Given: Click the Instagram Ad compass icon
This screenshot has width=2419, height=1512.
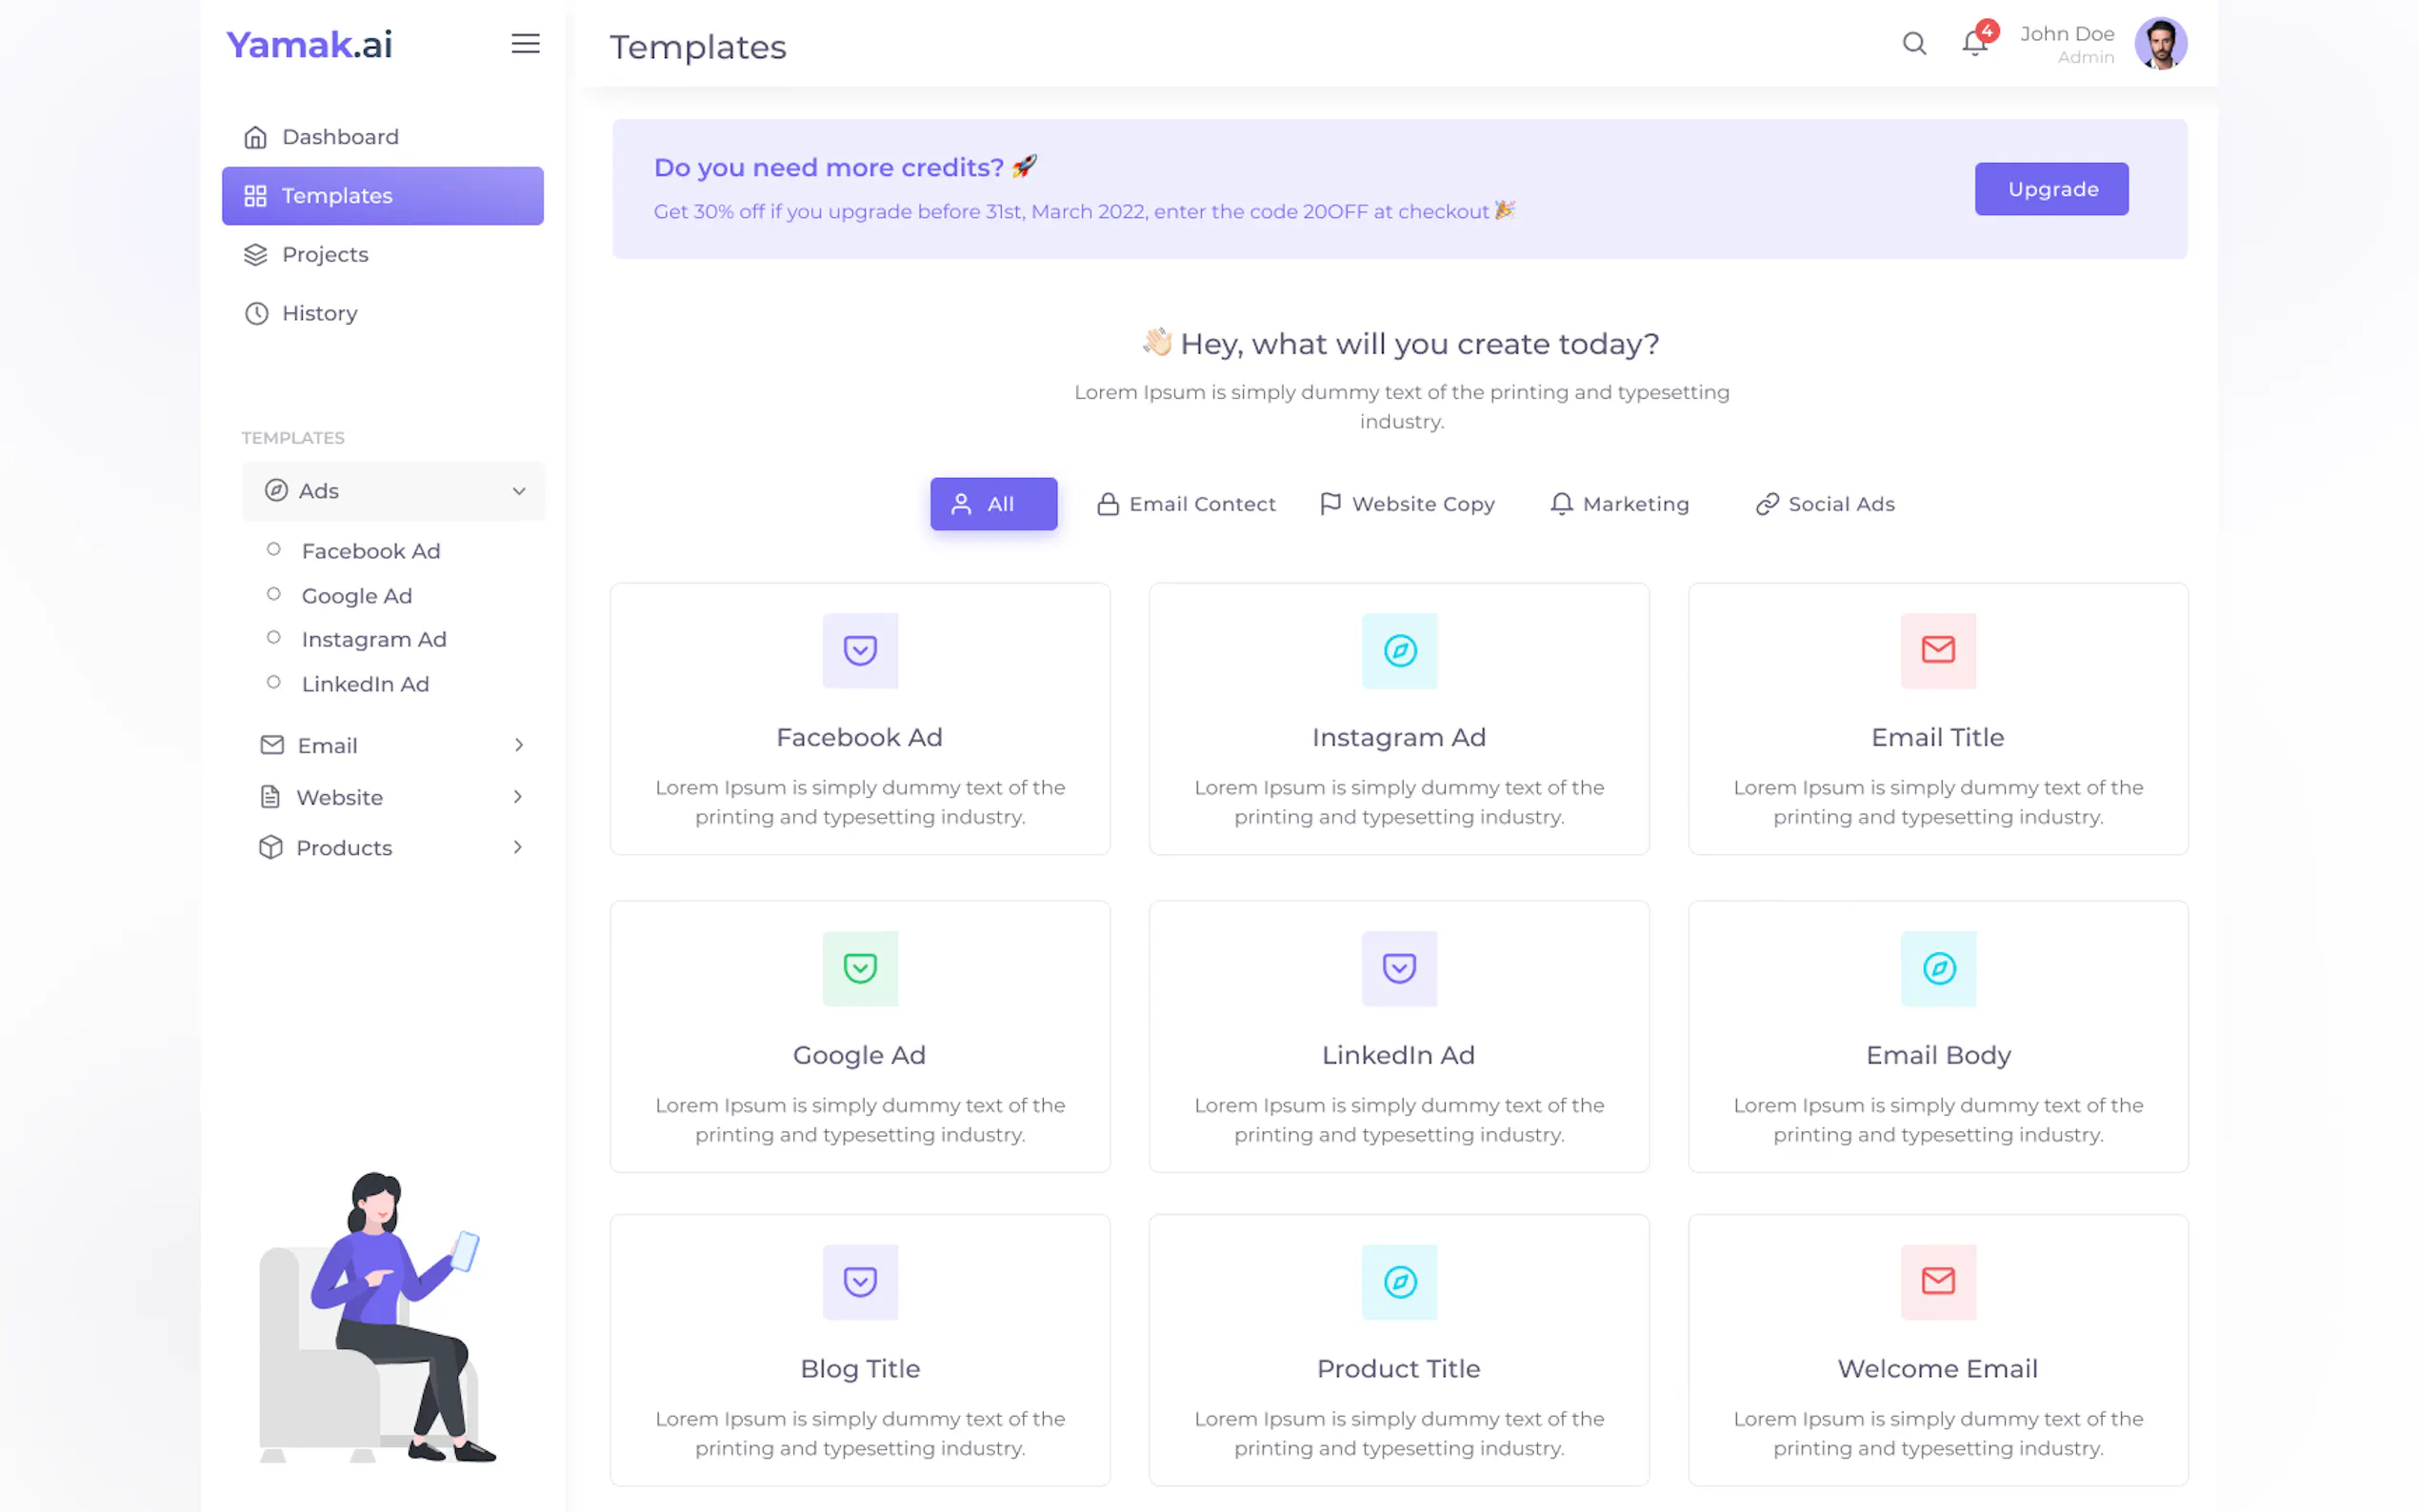Looking at the screenshot, I should point(1399,651).
